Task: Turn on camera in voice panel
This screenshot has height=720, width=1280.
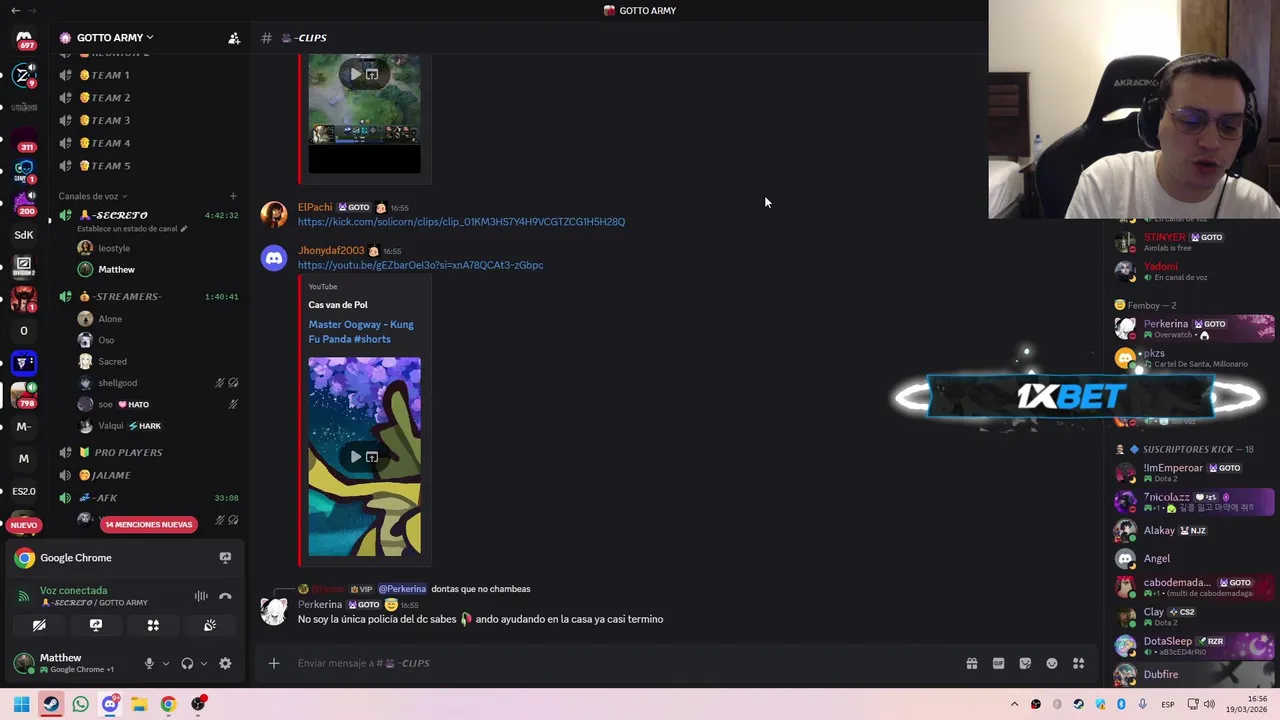Action: click(x=39, y=625)
